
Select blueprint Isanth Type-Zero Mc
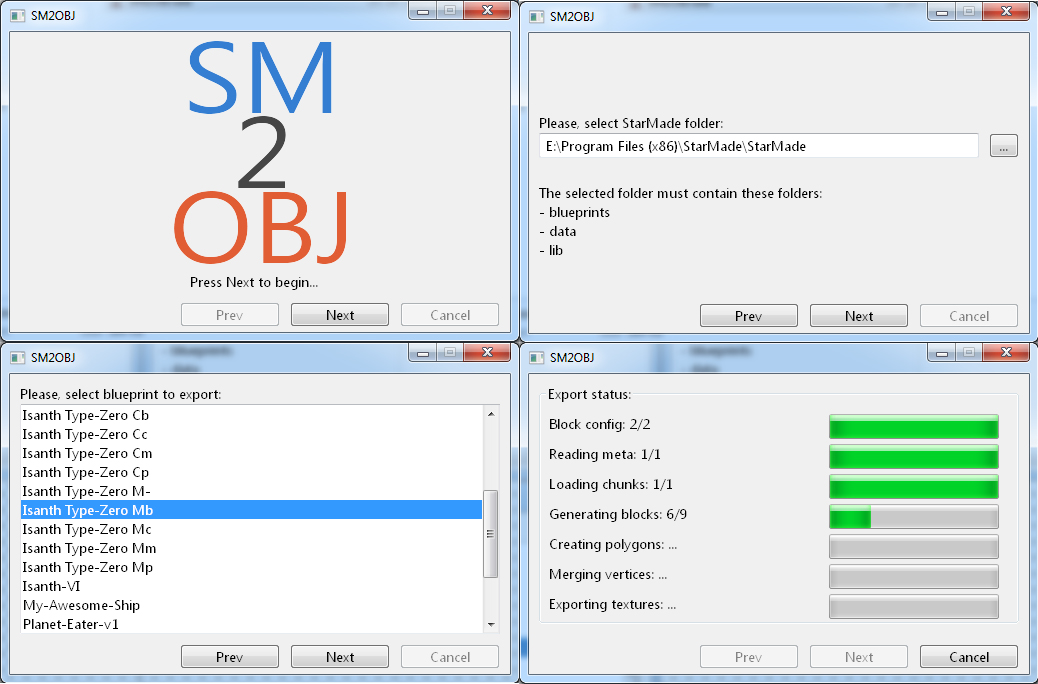coord(252,529)
